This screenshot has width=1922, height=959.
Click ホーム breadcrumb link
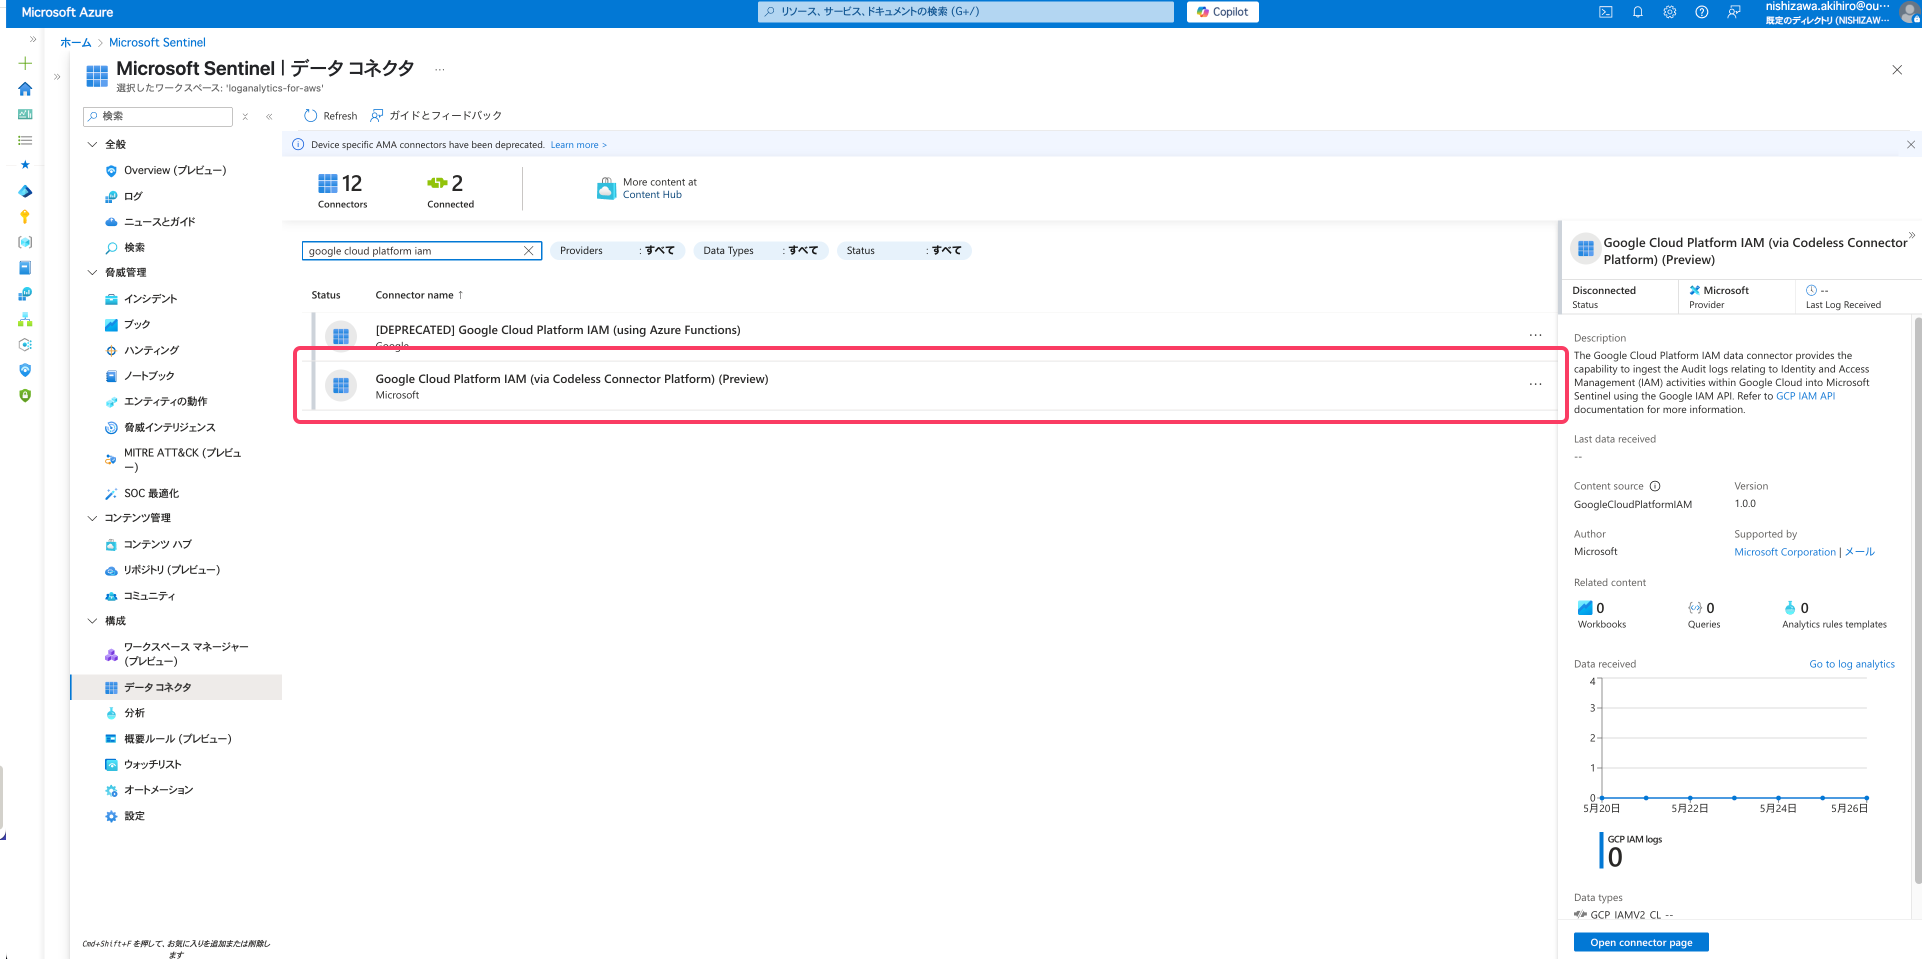tap(75, 43)
